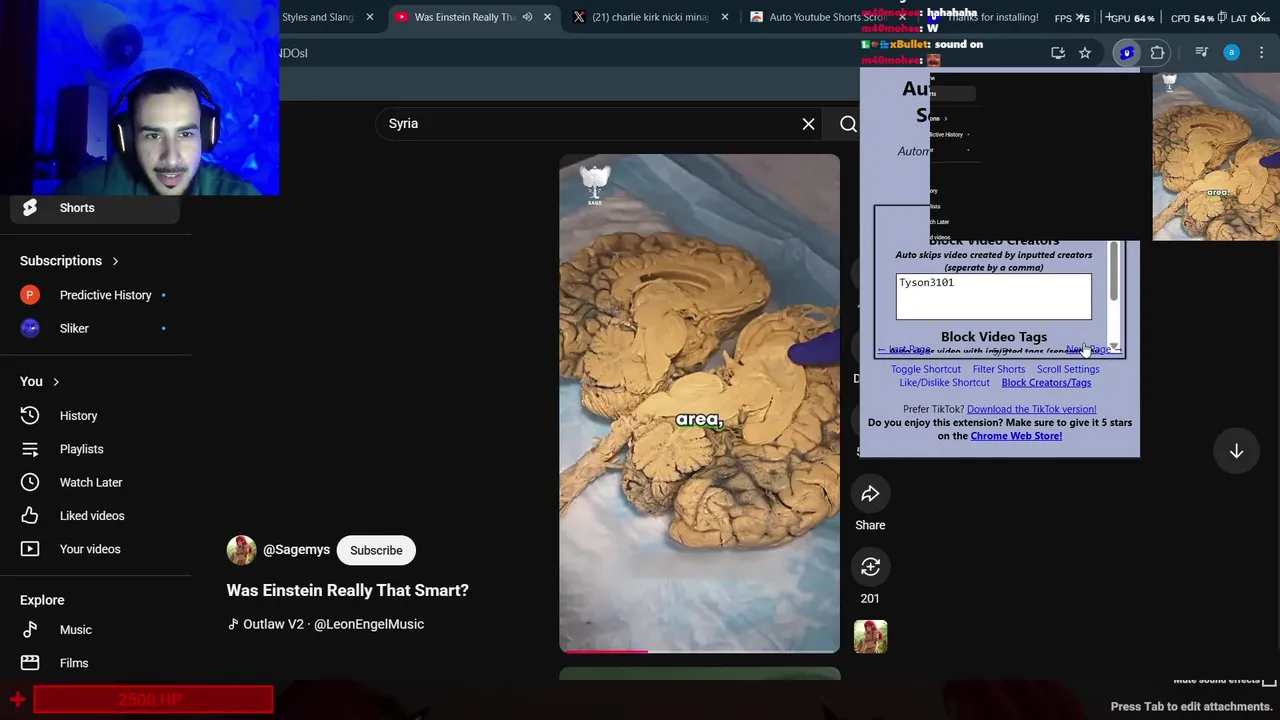The image size is (1280, 720).
Task: Click the extension popup scrollbar
Action: (x=1113, y=273)
